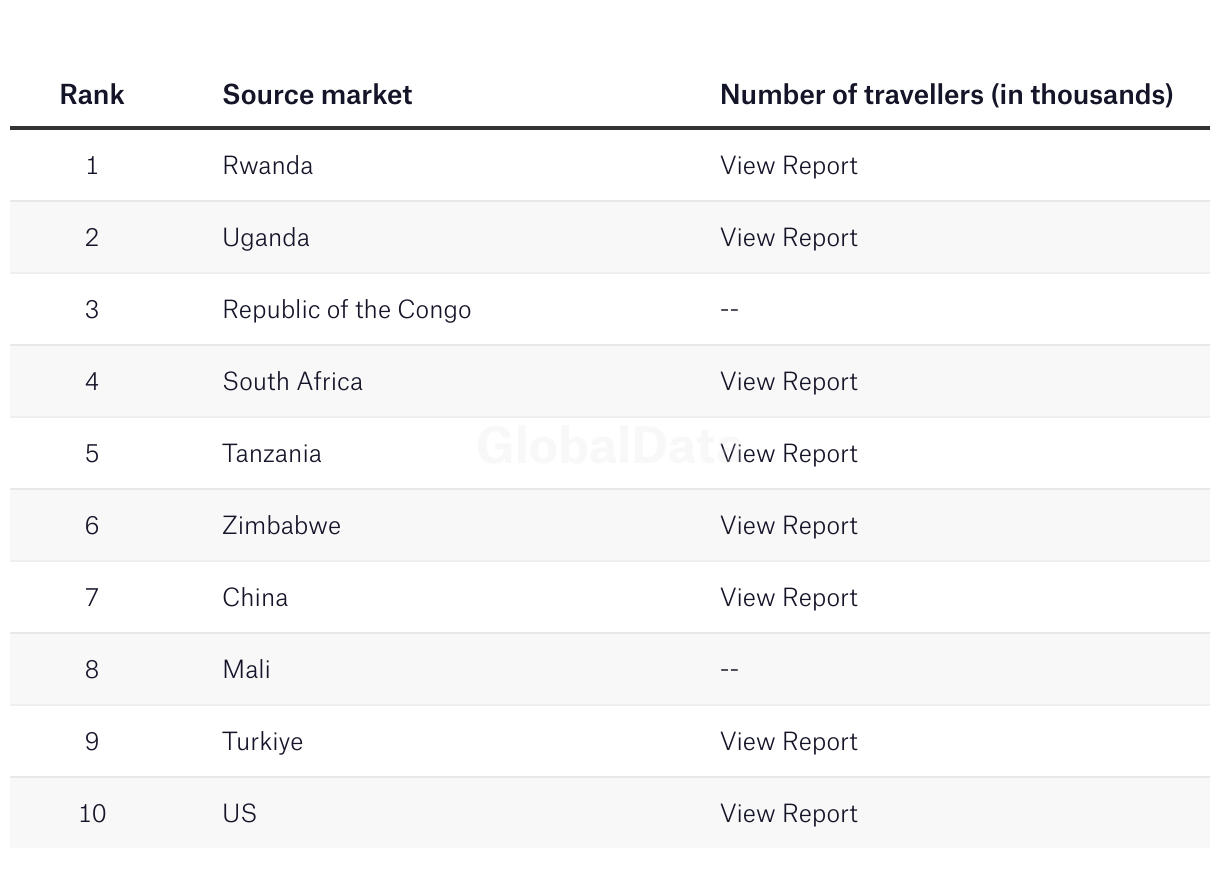This screenshot has height=890, width=1220.
Task: Select the Republic of the Congo cell
Action: pos(346,310)
